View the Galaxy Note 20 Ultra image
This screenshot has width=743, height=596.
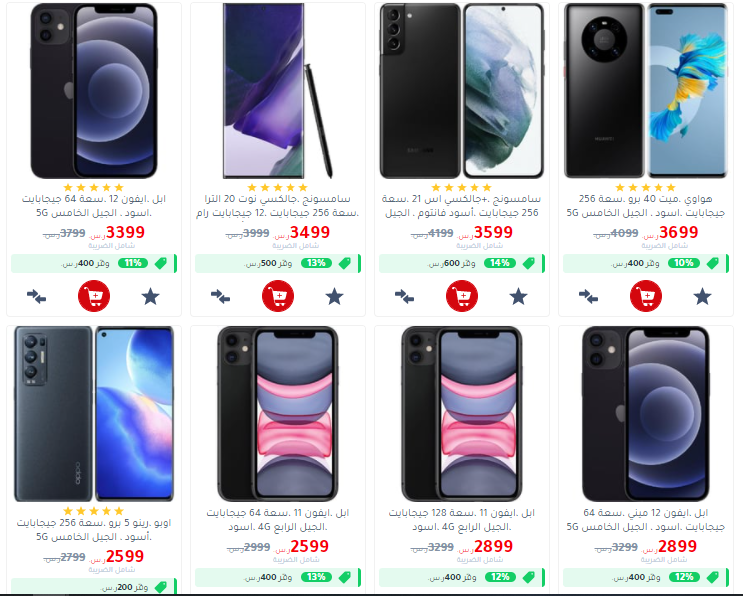[x=278, y=90]
